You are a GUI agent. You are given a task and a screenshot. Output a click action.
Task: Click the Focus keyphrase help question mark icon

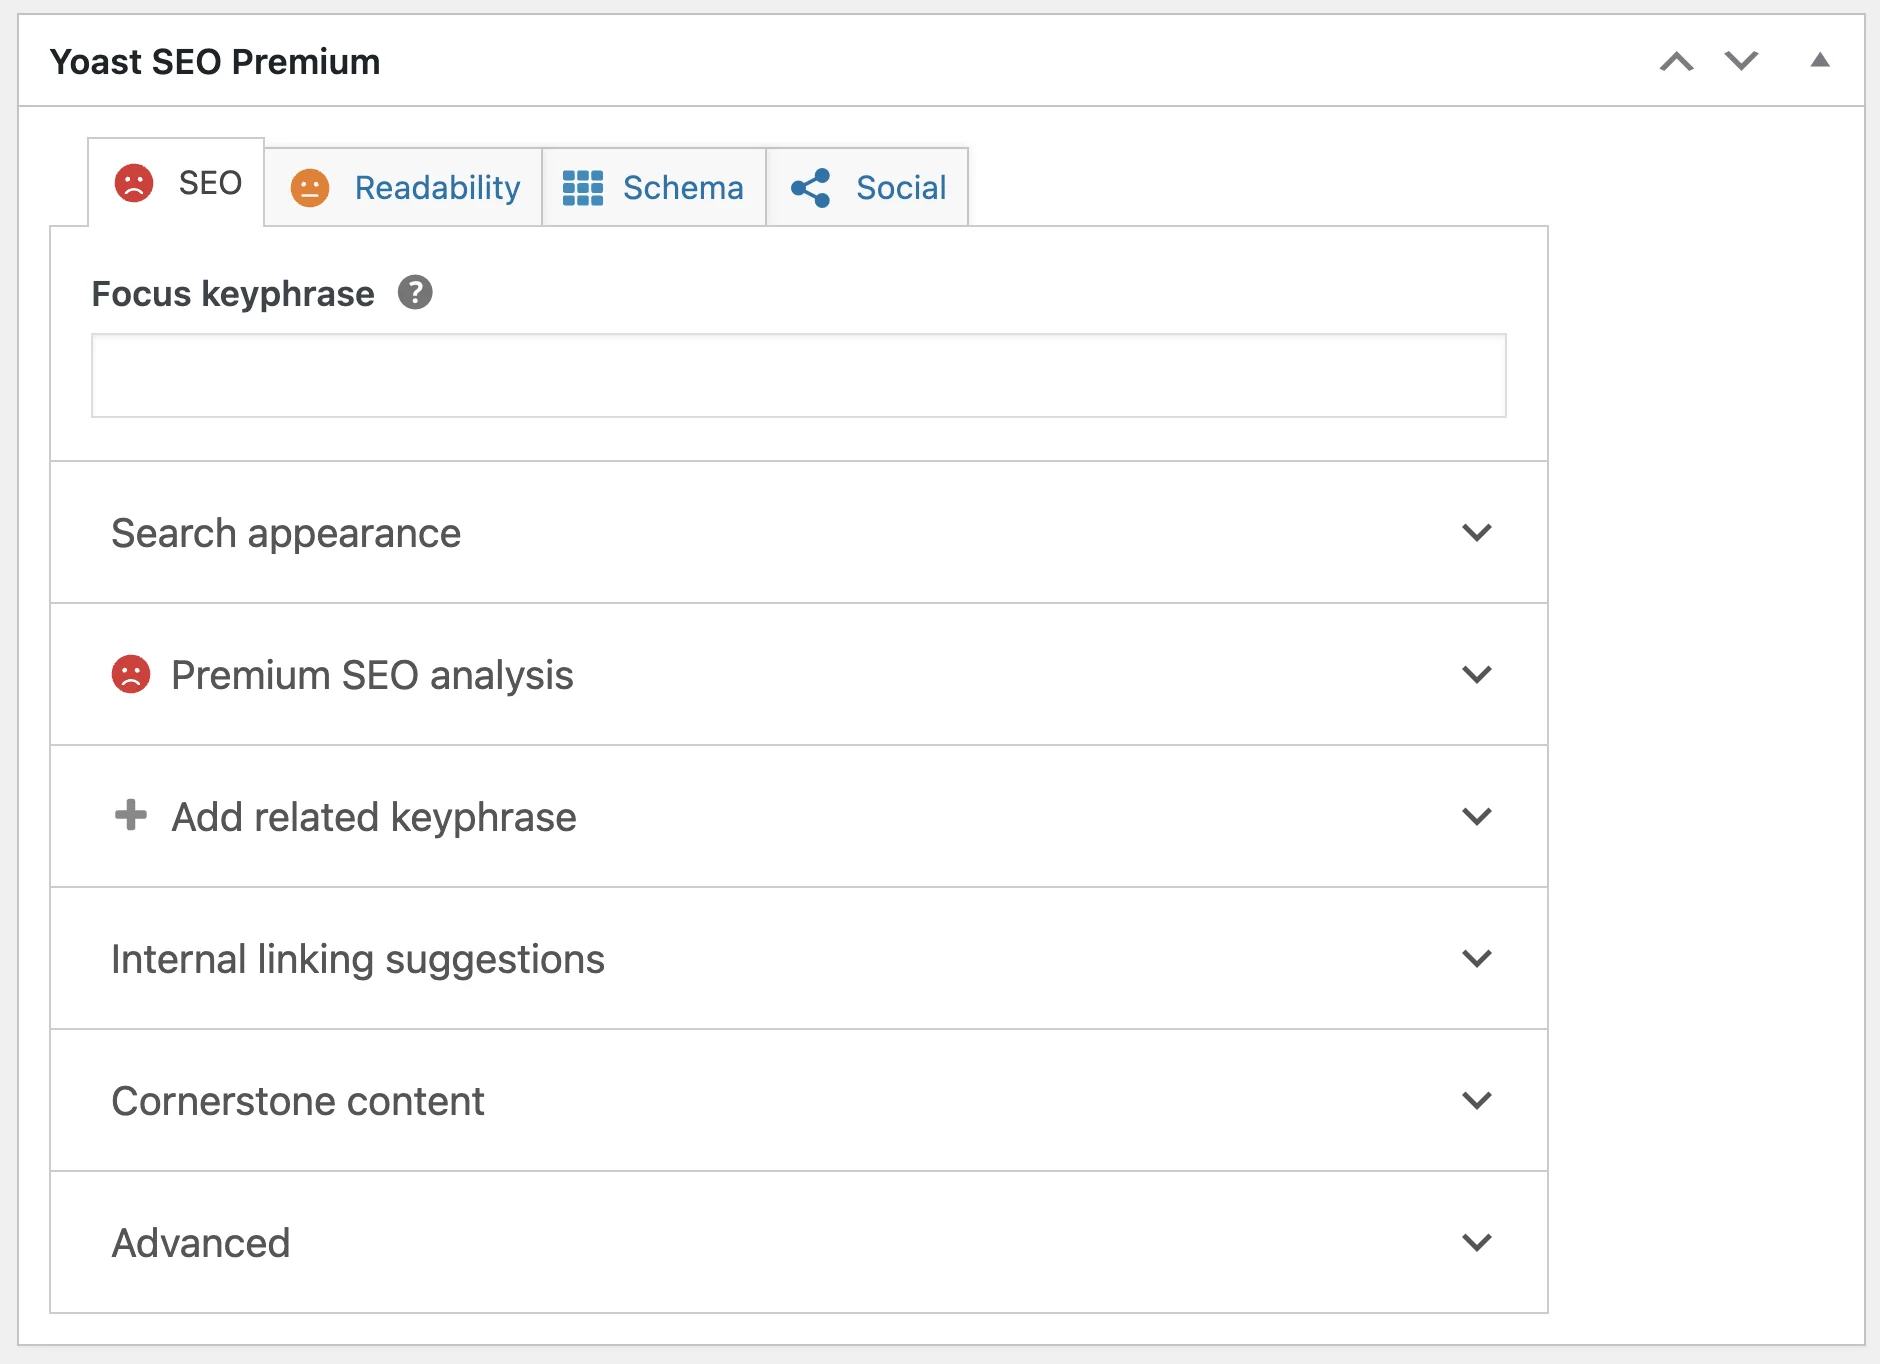[x=415, y=293]
